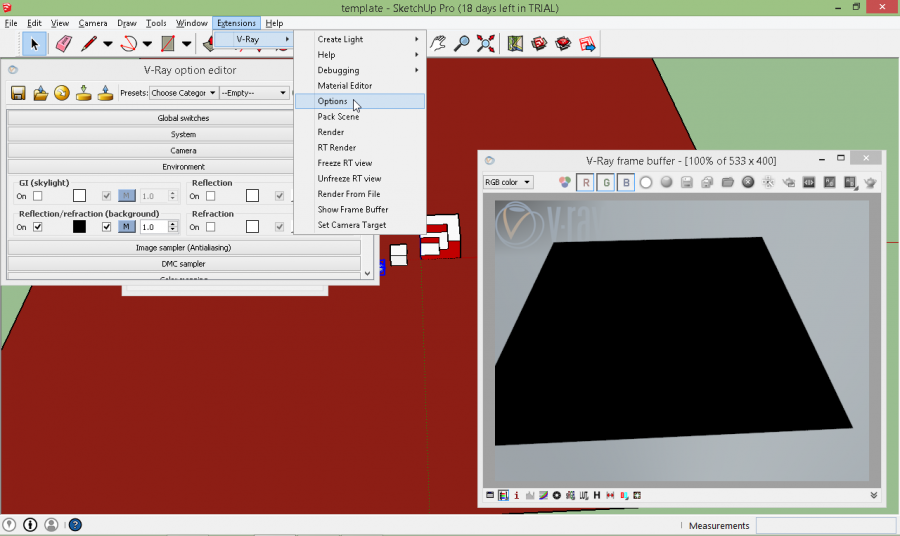Uncheck Reflection/refraction background On checkbox
This screenshot has height=536, width=900.
(38, 227)
